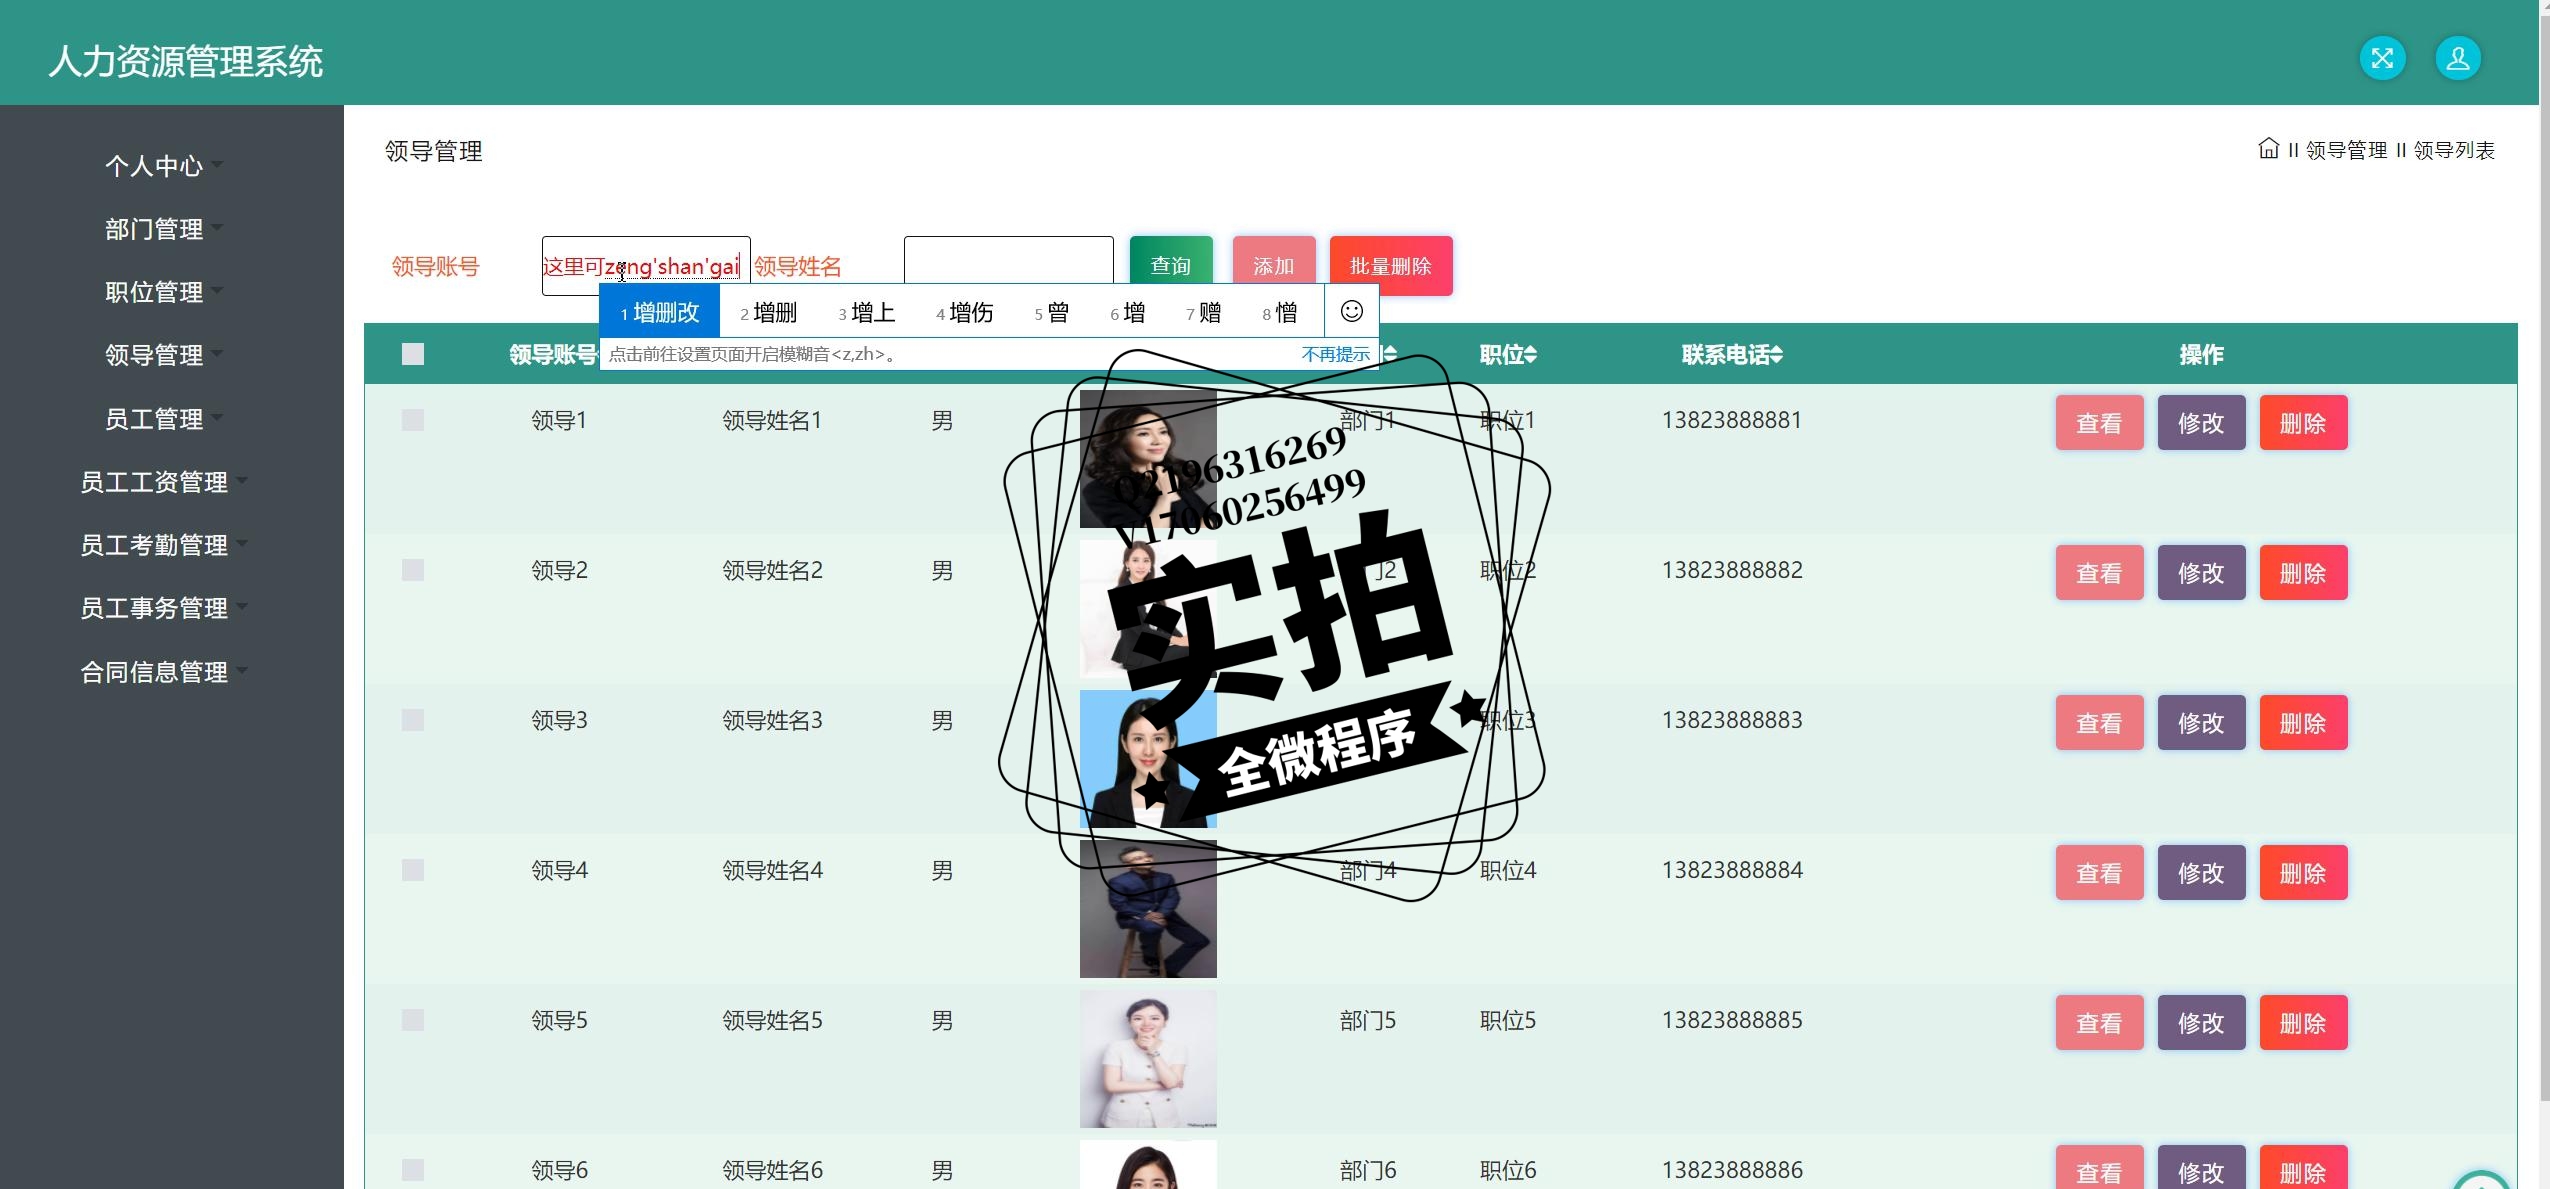2550x1189 pixels.
Task: Check the checkbox for row 领导6
Action: click(x=413, y=1170)
